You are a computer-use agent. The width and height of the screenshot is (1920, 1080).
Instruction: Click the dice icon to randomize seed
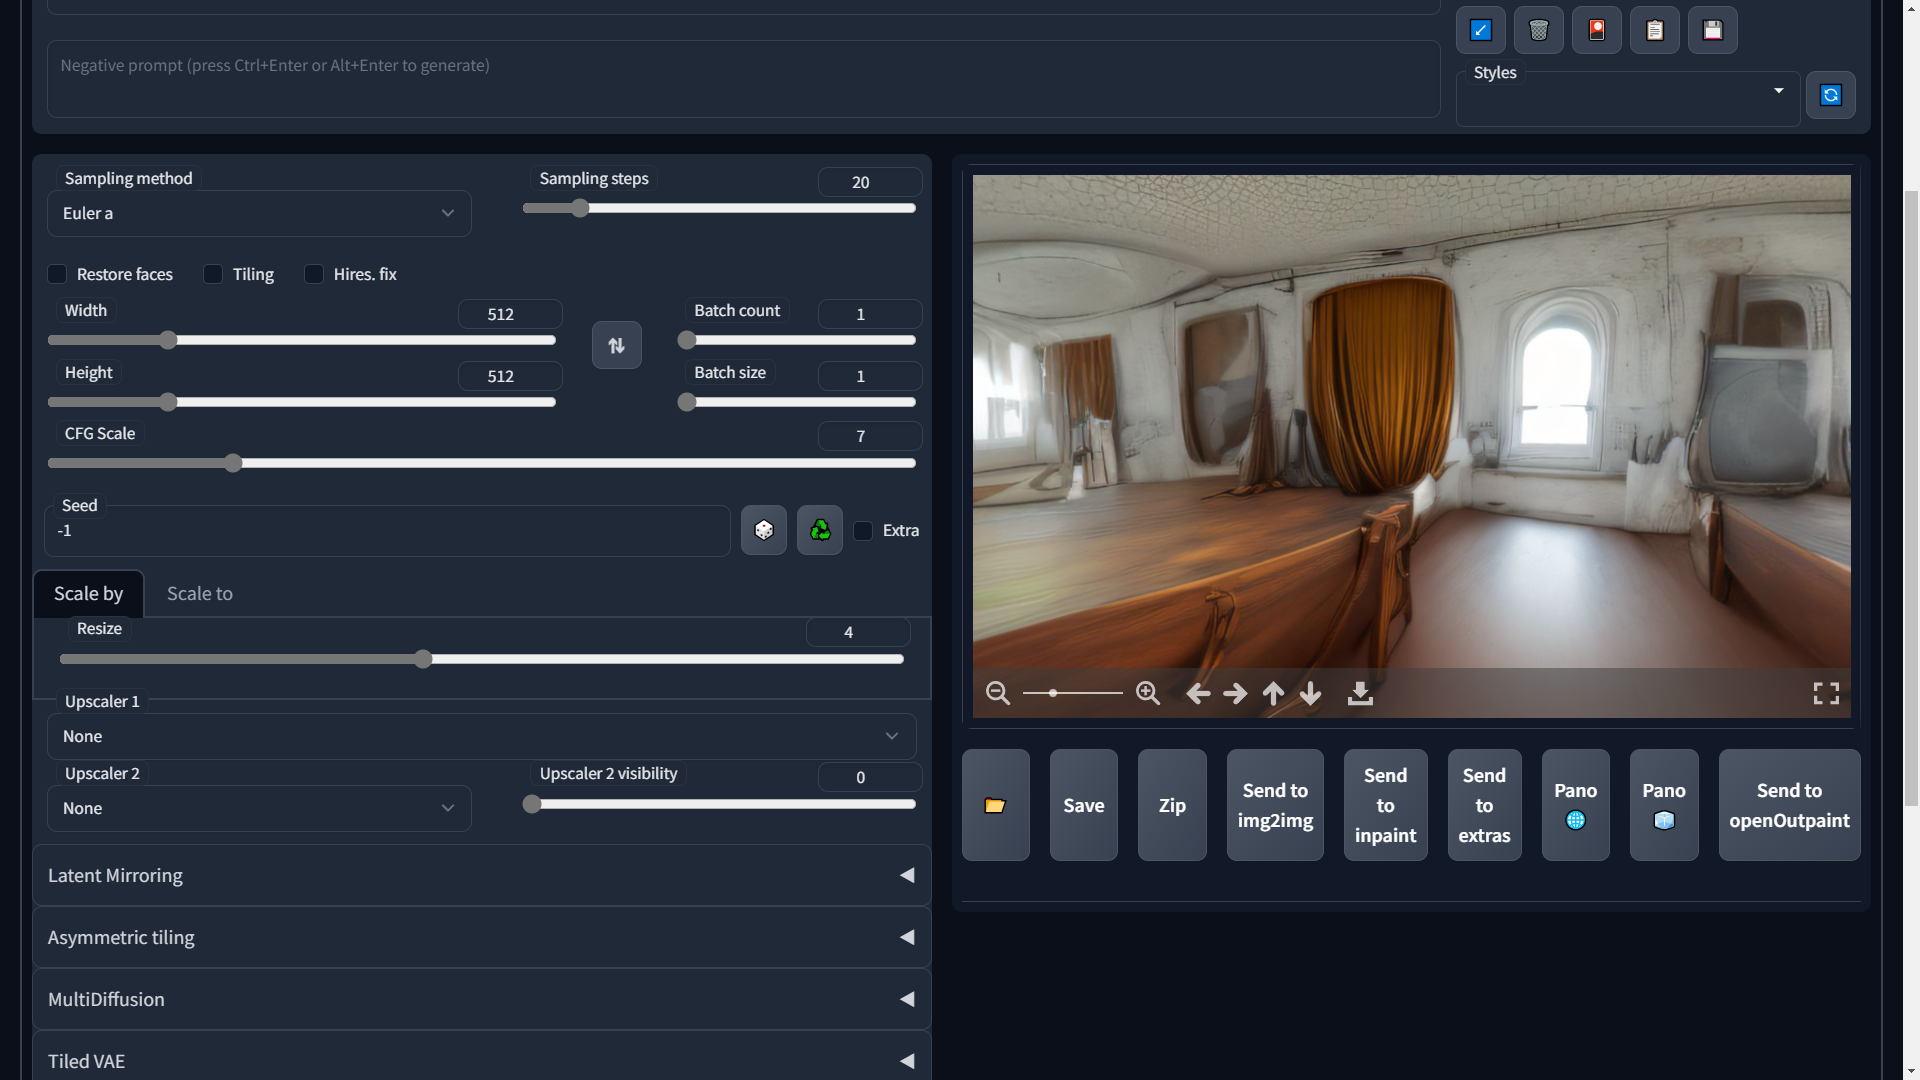tap(763, 530)
